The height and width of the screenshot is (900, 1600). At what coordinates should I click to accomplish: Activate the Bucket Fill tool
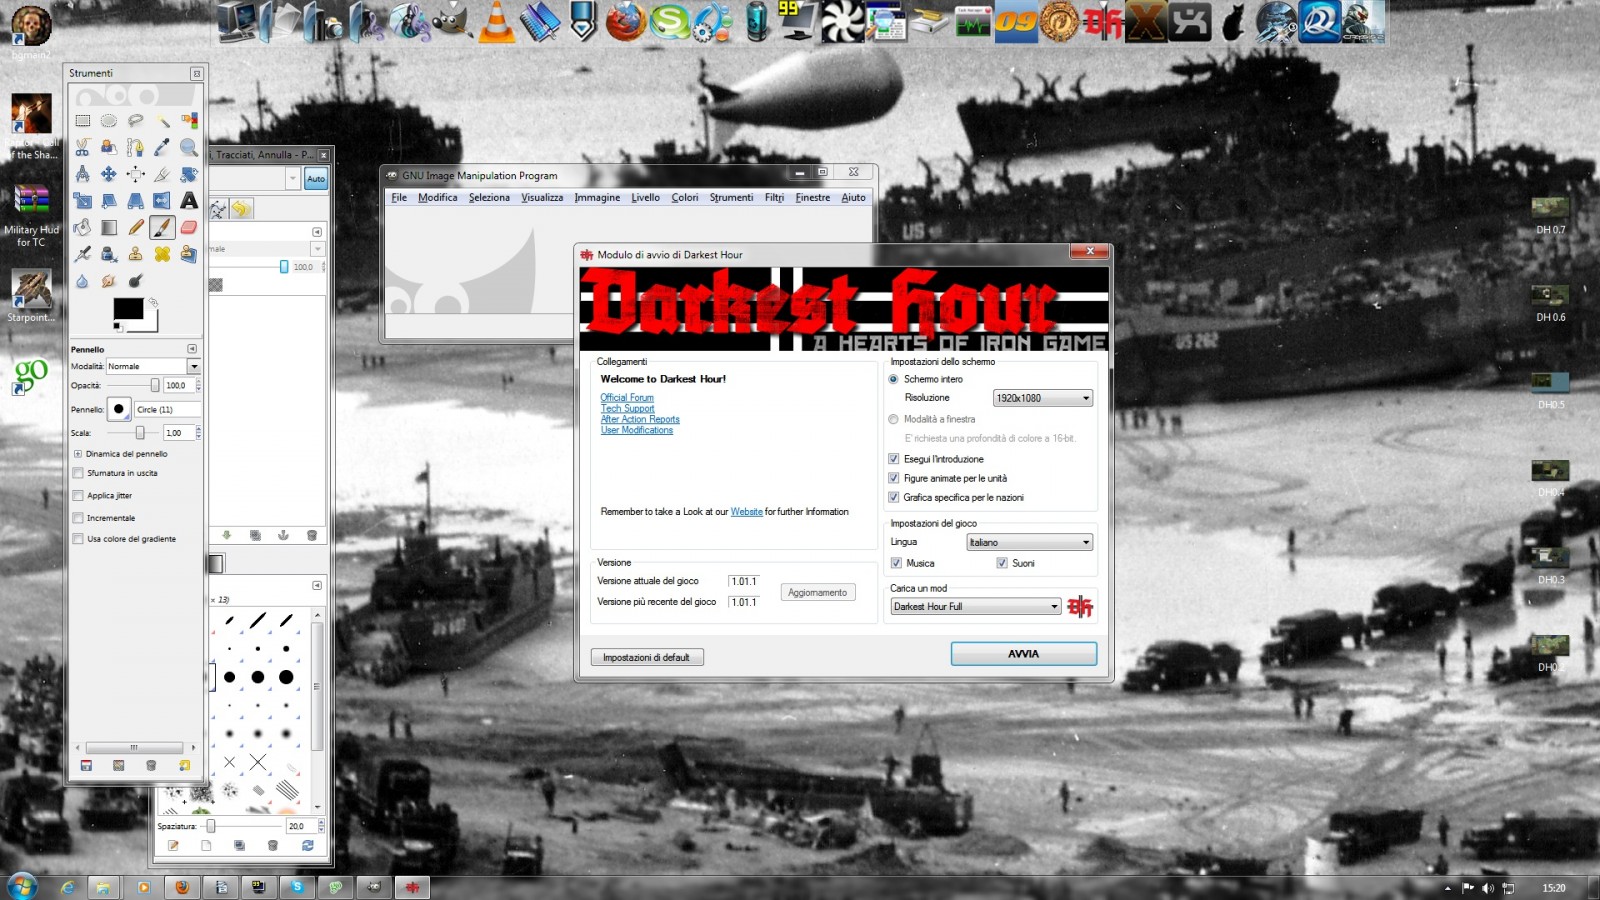[x=83, y=228]
